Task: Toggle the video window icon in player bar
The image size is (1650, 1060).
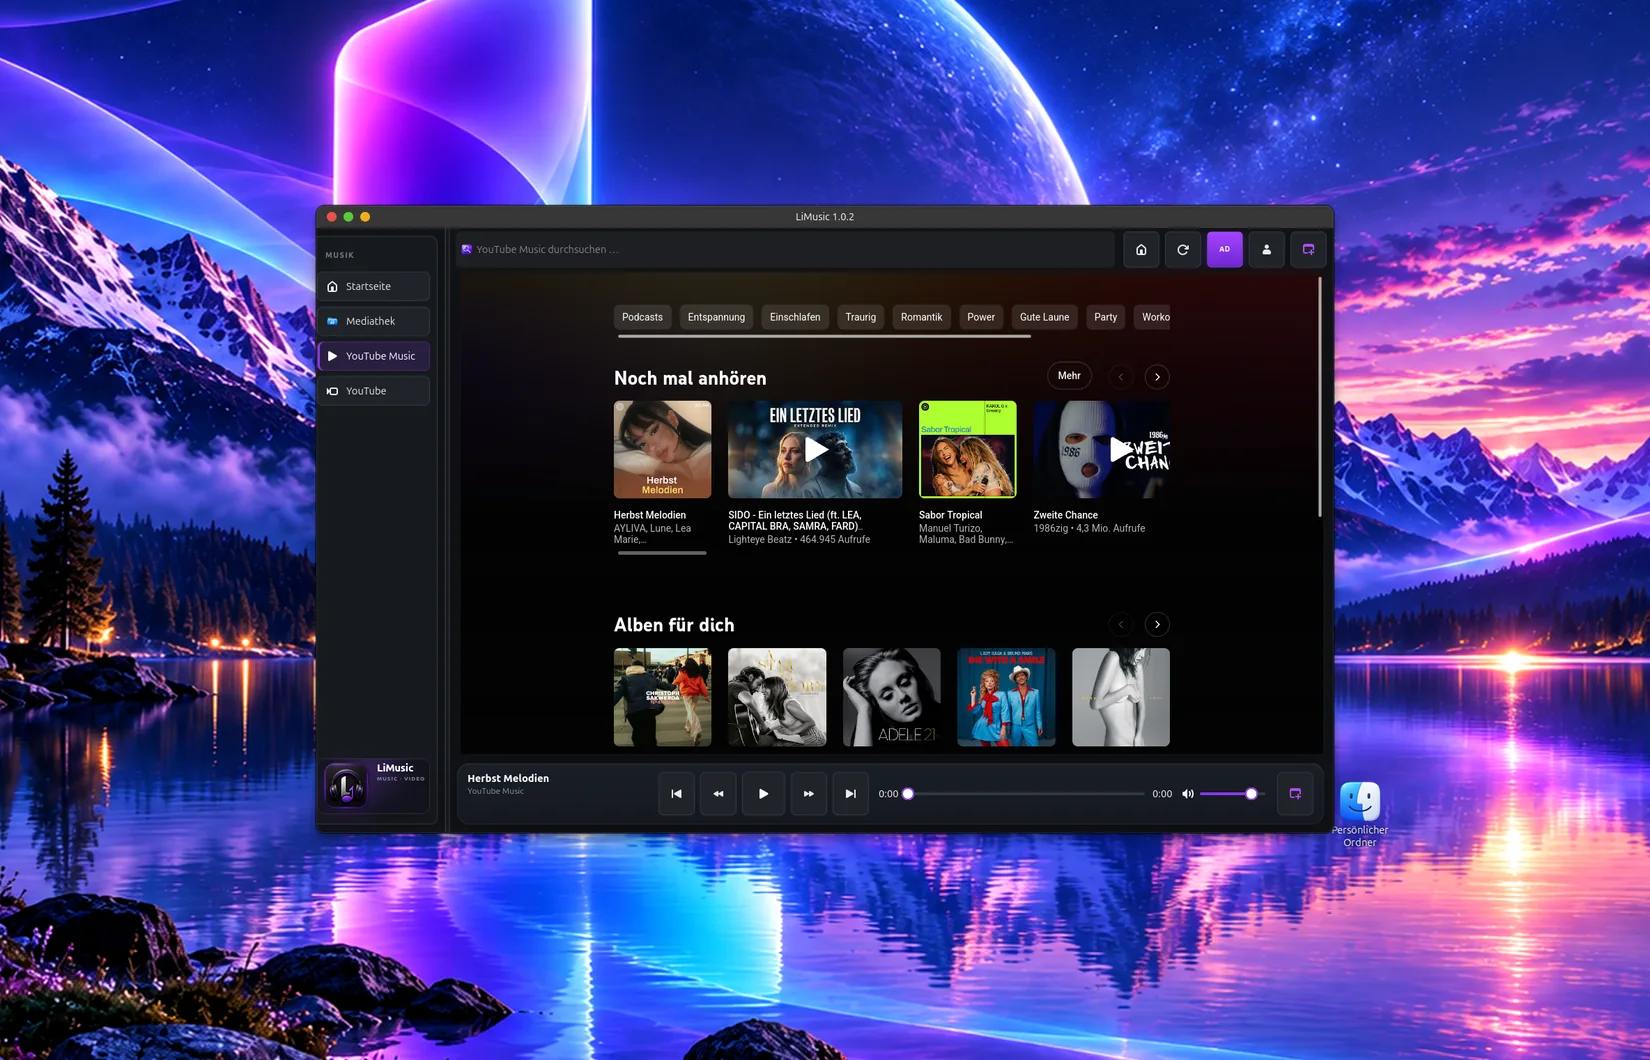Action: pos(1295,794)
